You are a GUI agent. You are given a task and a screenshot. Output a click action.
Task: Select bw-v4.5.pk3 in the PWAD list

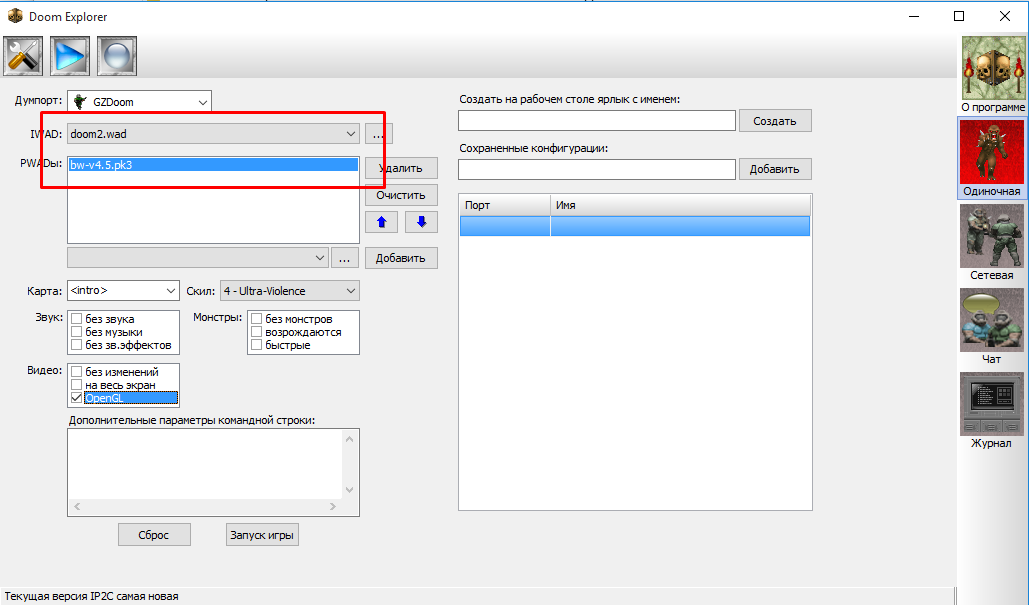point(213,165)
